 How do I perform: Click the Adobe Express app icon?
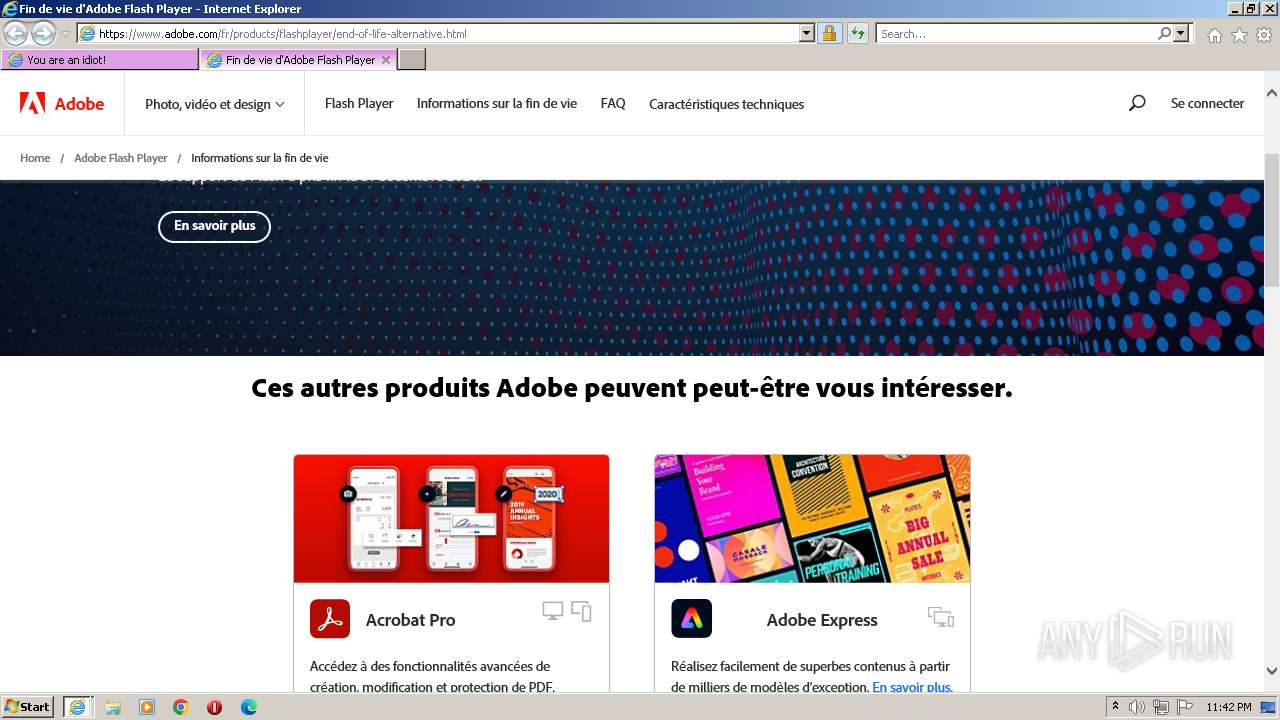(691, 619)
